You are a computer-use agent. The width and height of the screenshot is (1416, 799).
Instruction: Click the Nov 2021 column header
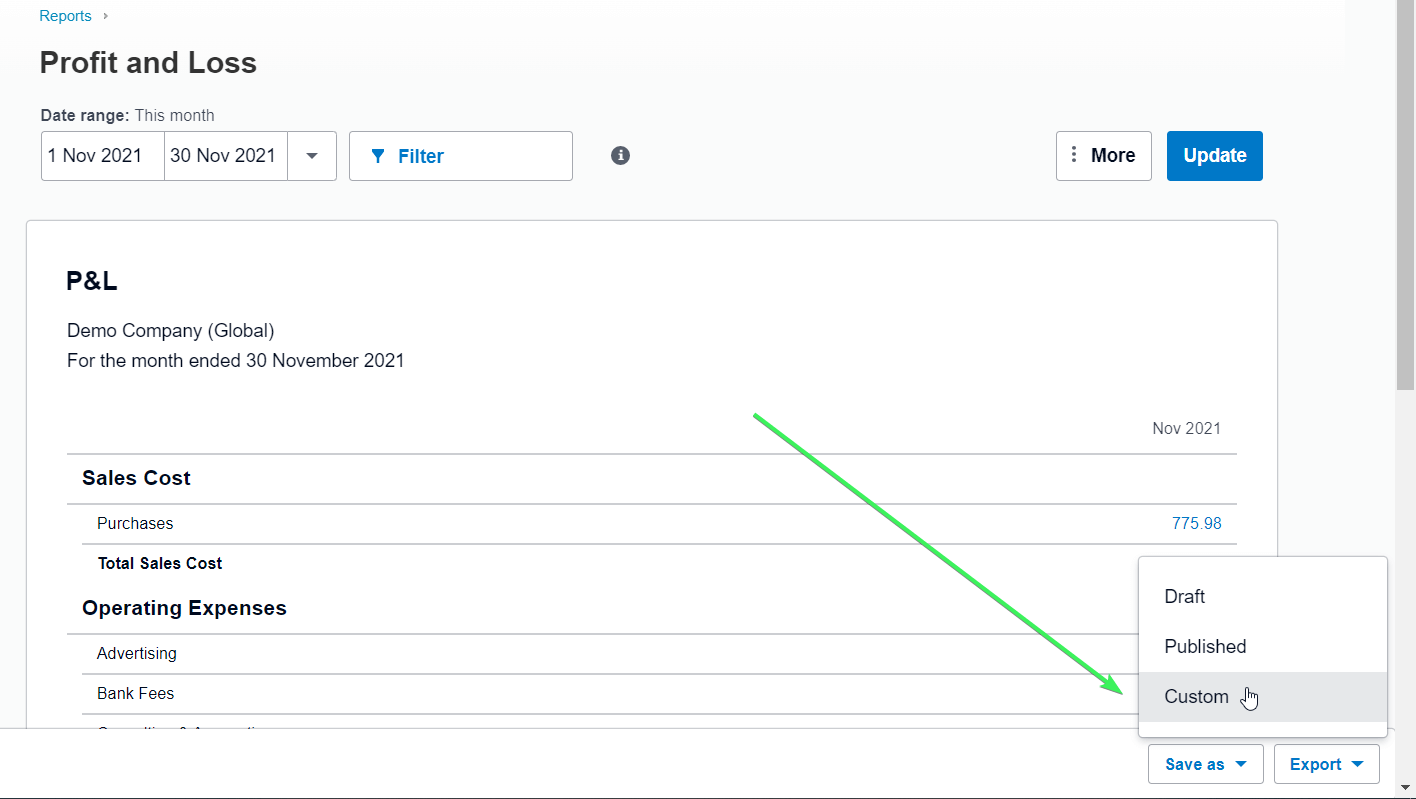coord(1187,428)
